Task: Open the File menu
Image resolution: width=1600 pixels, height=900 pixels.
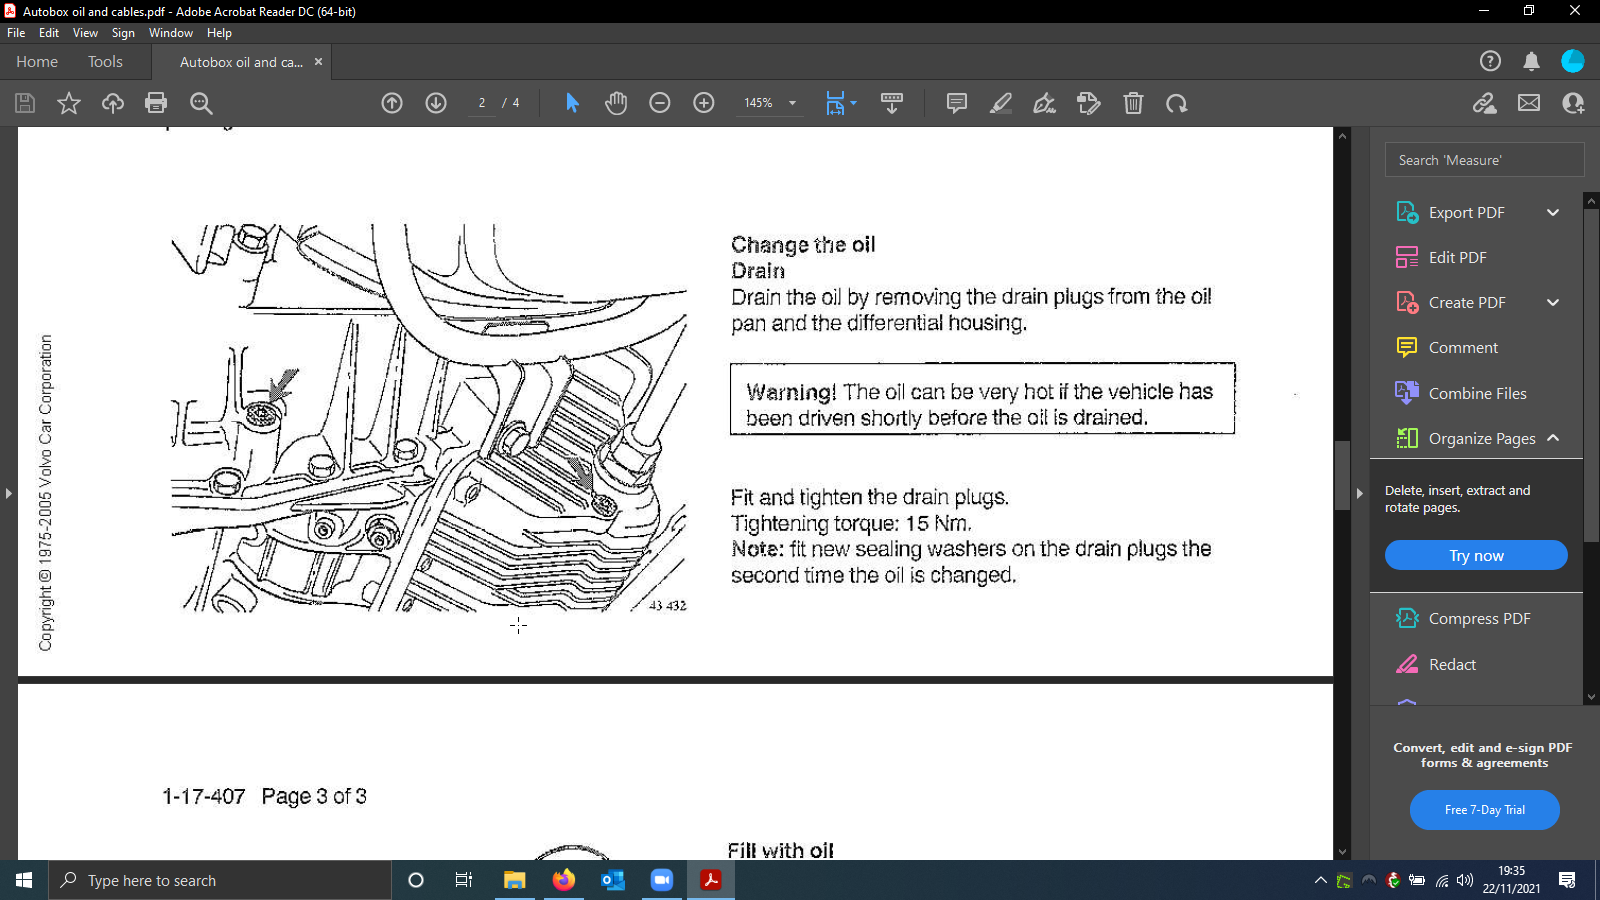Action: 16,33
